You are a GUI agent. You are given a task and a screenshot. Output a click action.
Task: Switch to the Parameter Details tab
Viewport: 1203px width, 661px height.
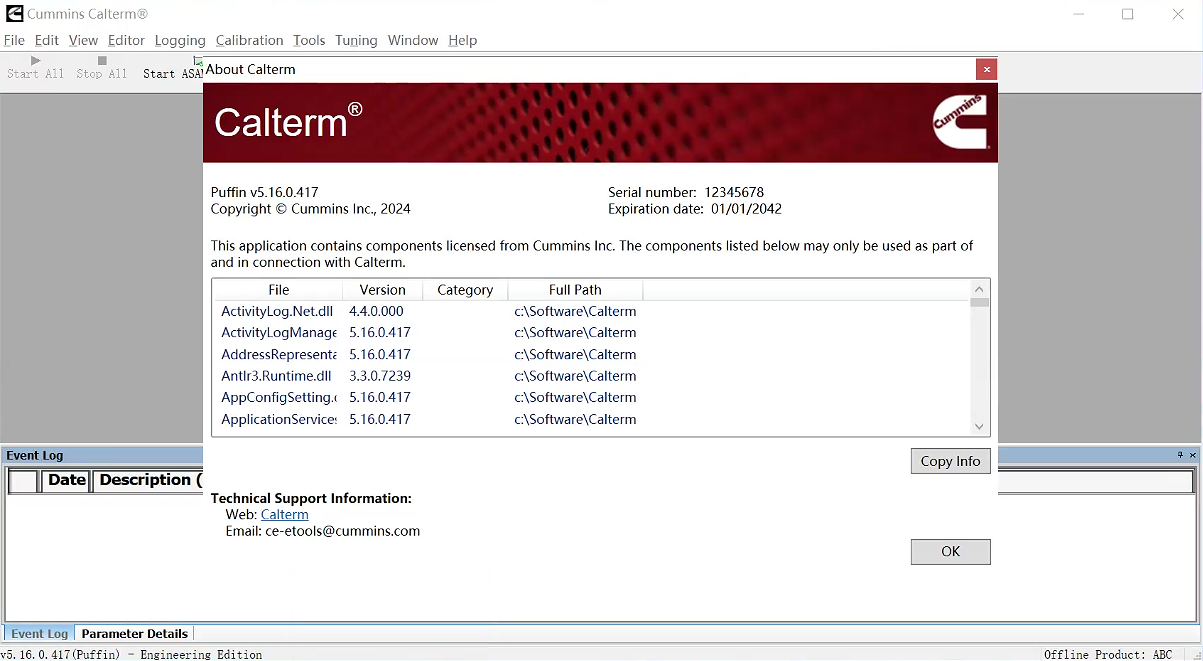pos(135,633)
